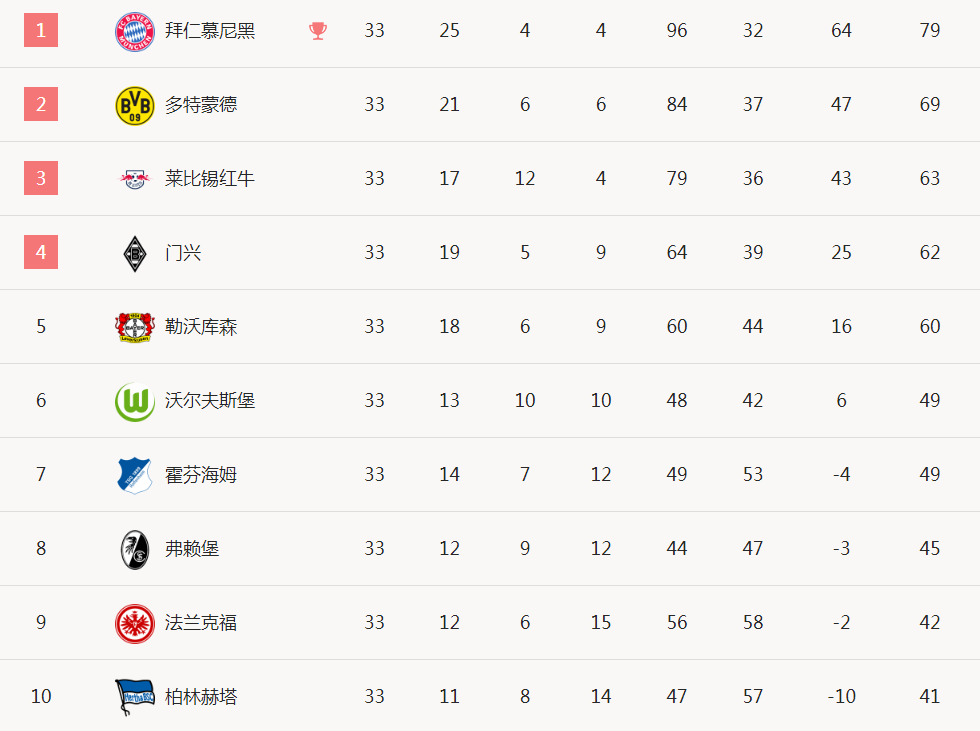
Task: Click the 79 points value for Bayern
Action: [930, 30]
